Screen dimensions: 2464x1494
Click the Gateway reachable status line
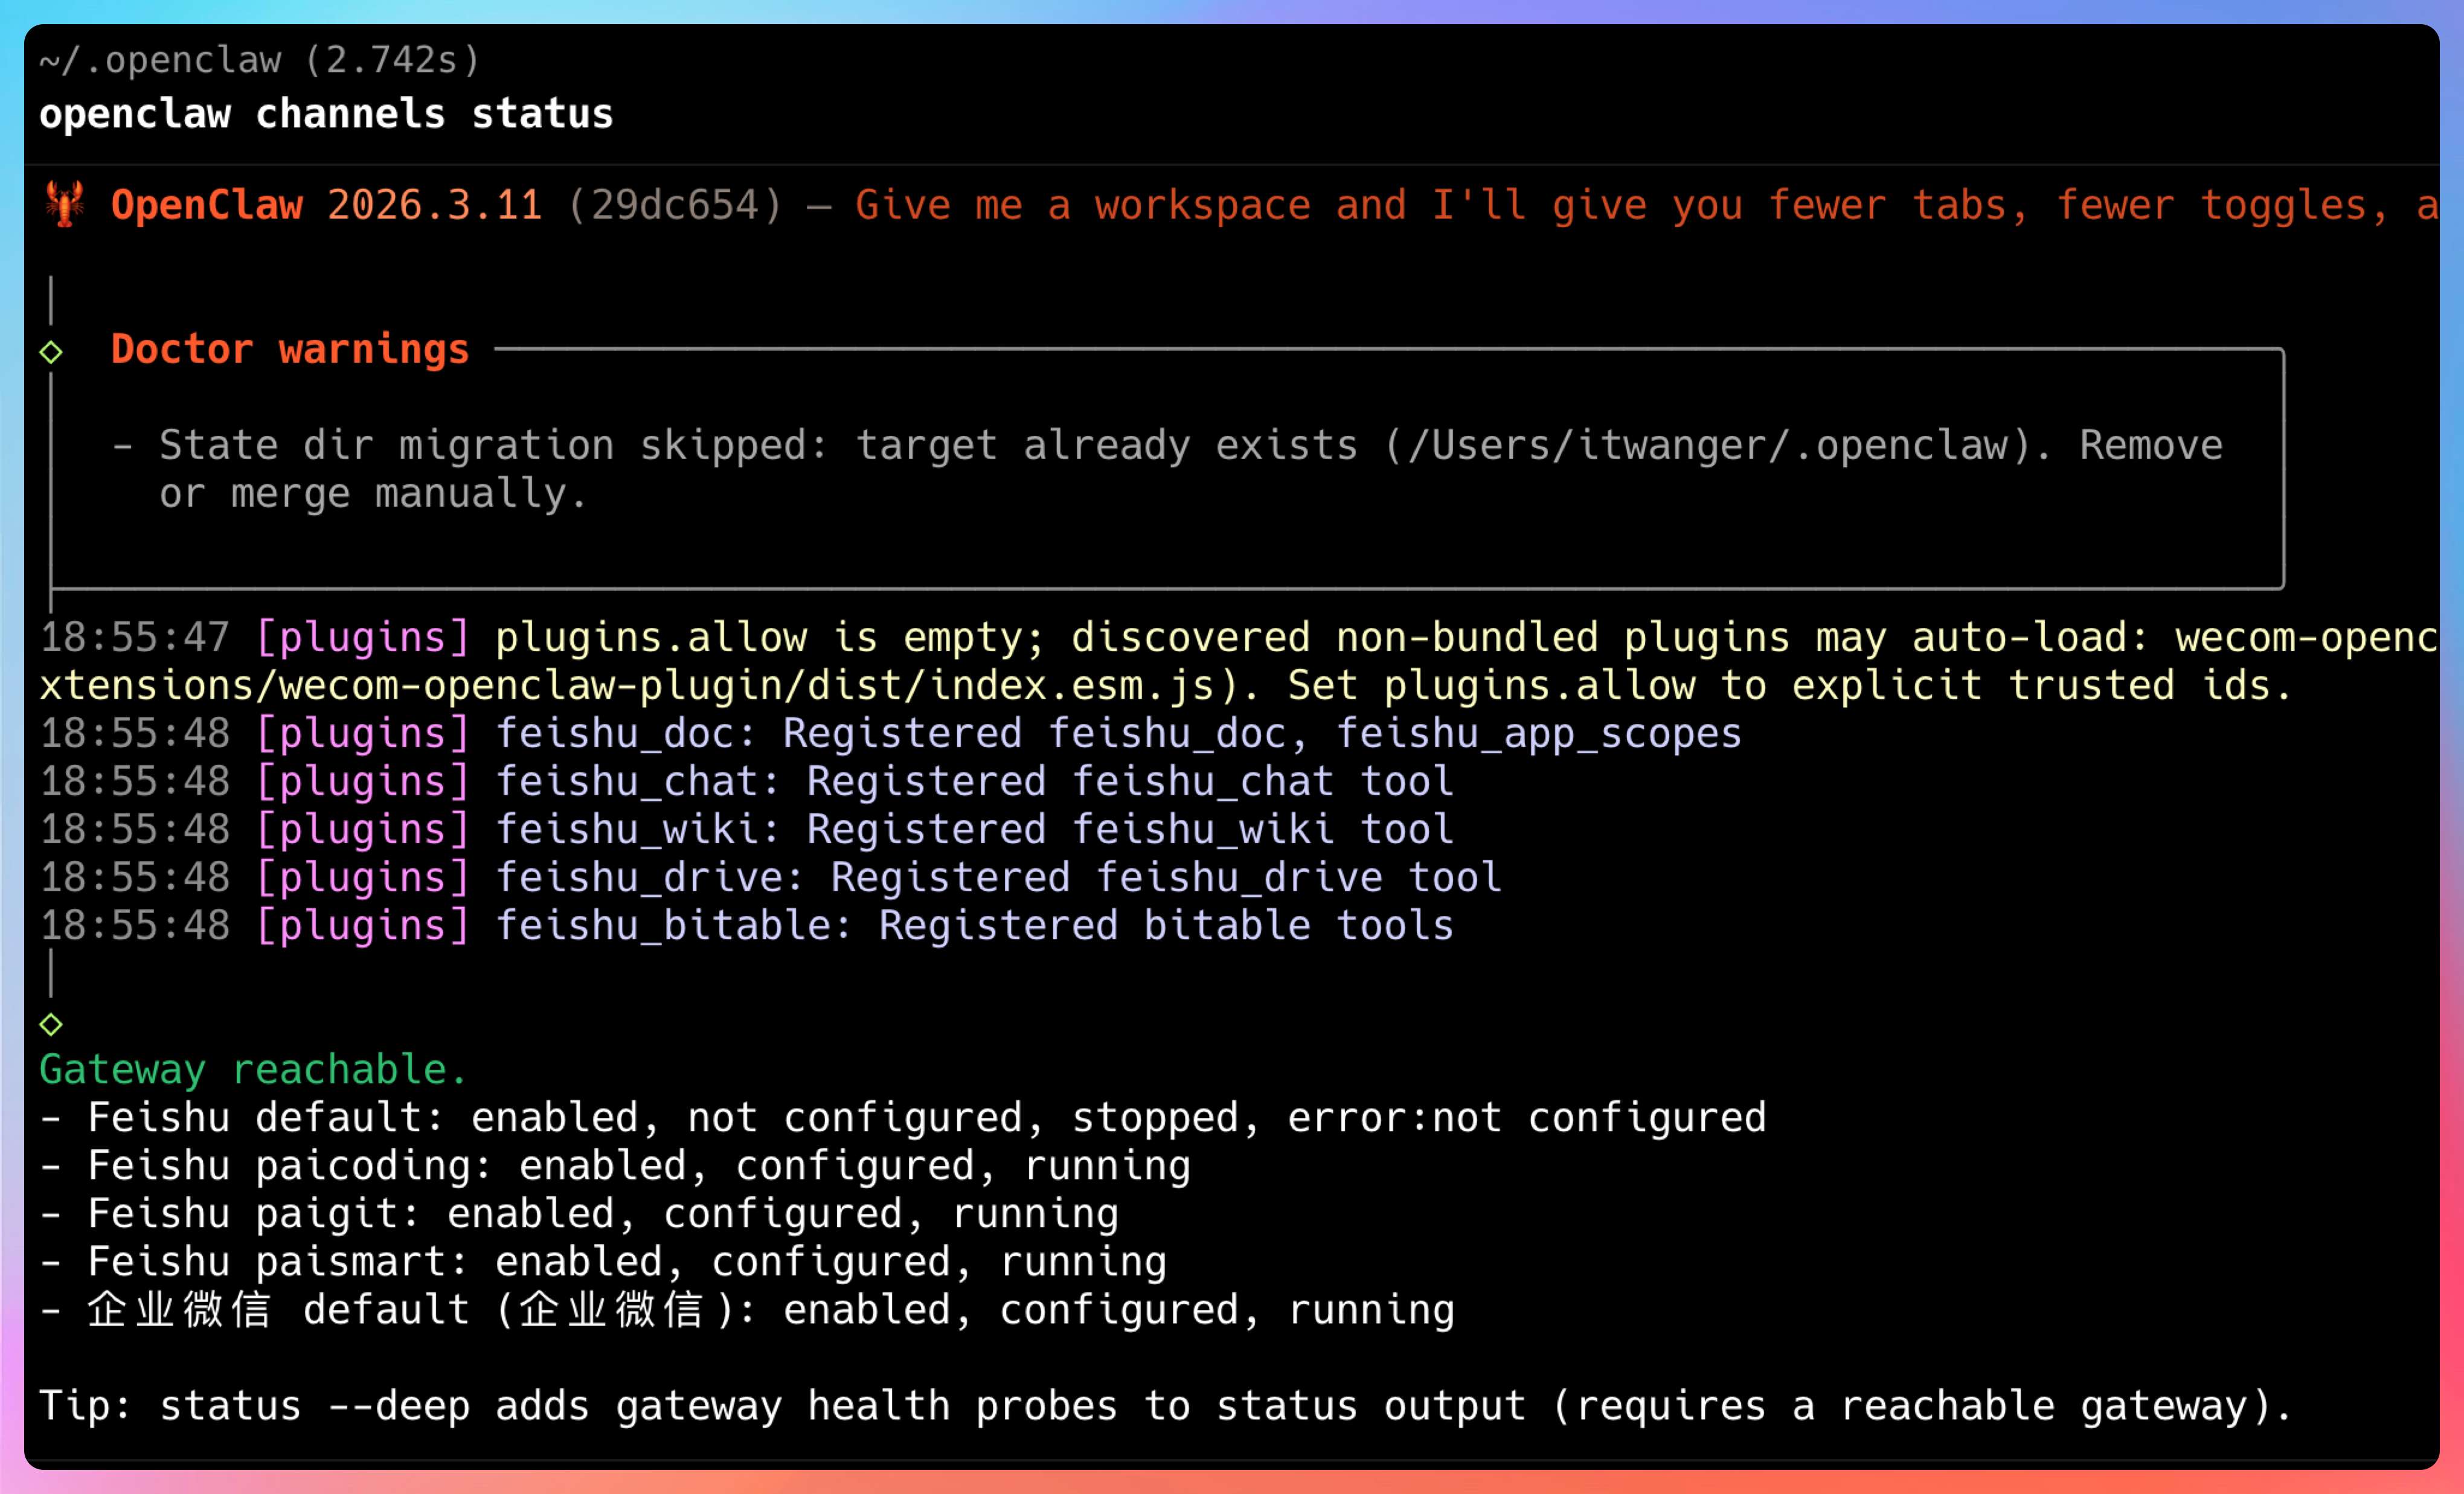pyautogui.click(x=252, y=1070)
